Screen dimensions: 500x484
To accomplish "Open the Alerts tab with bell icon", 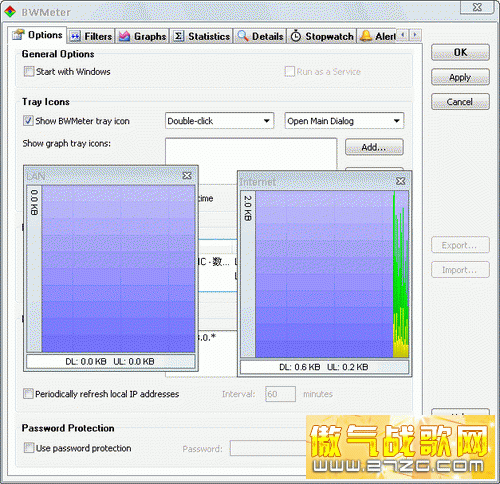I will [x=377, y=36].
